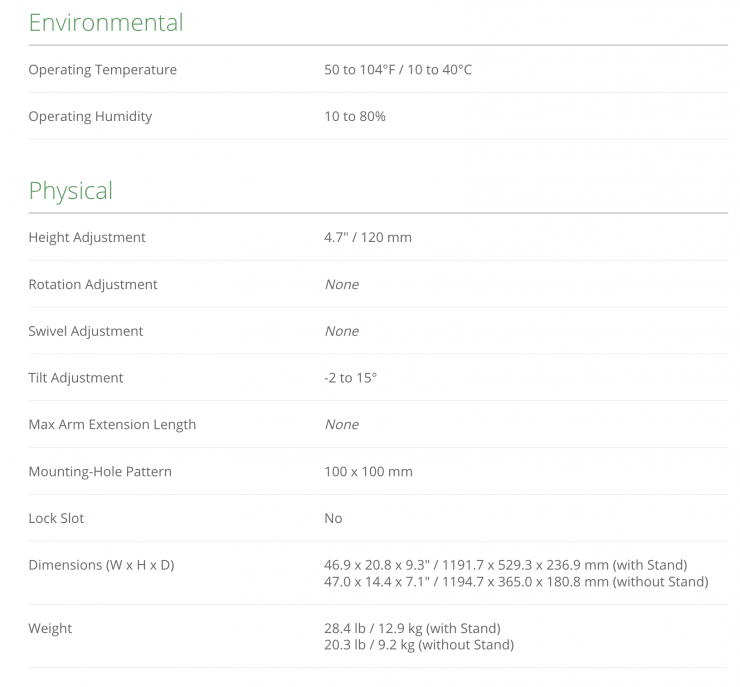Click the dimensions line ending "(with Stand)"
Screen dimensions: 740x687
[506, 565]
